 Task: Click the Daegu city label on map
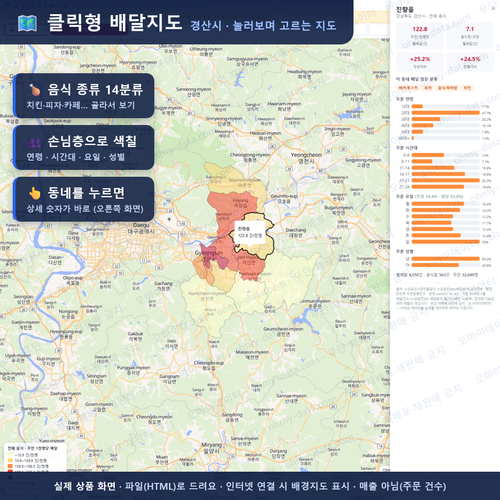click(141, 228)
